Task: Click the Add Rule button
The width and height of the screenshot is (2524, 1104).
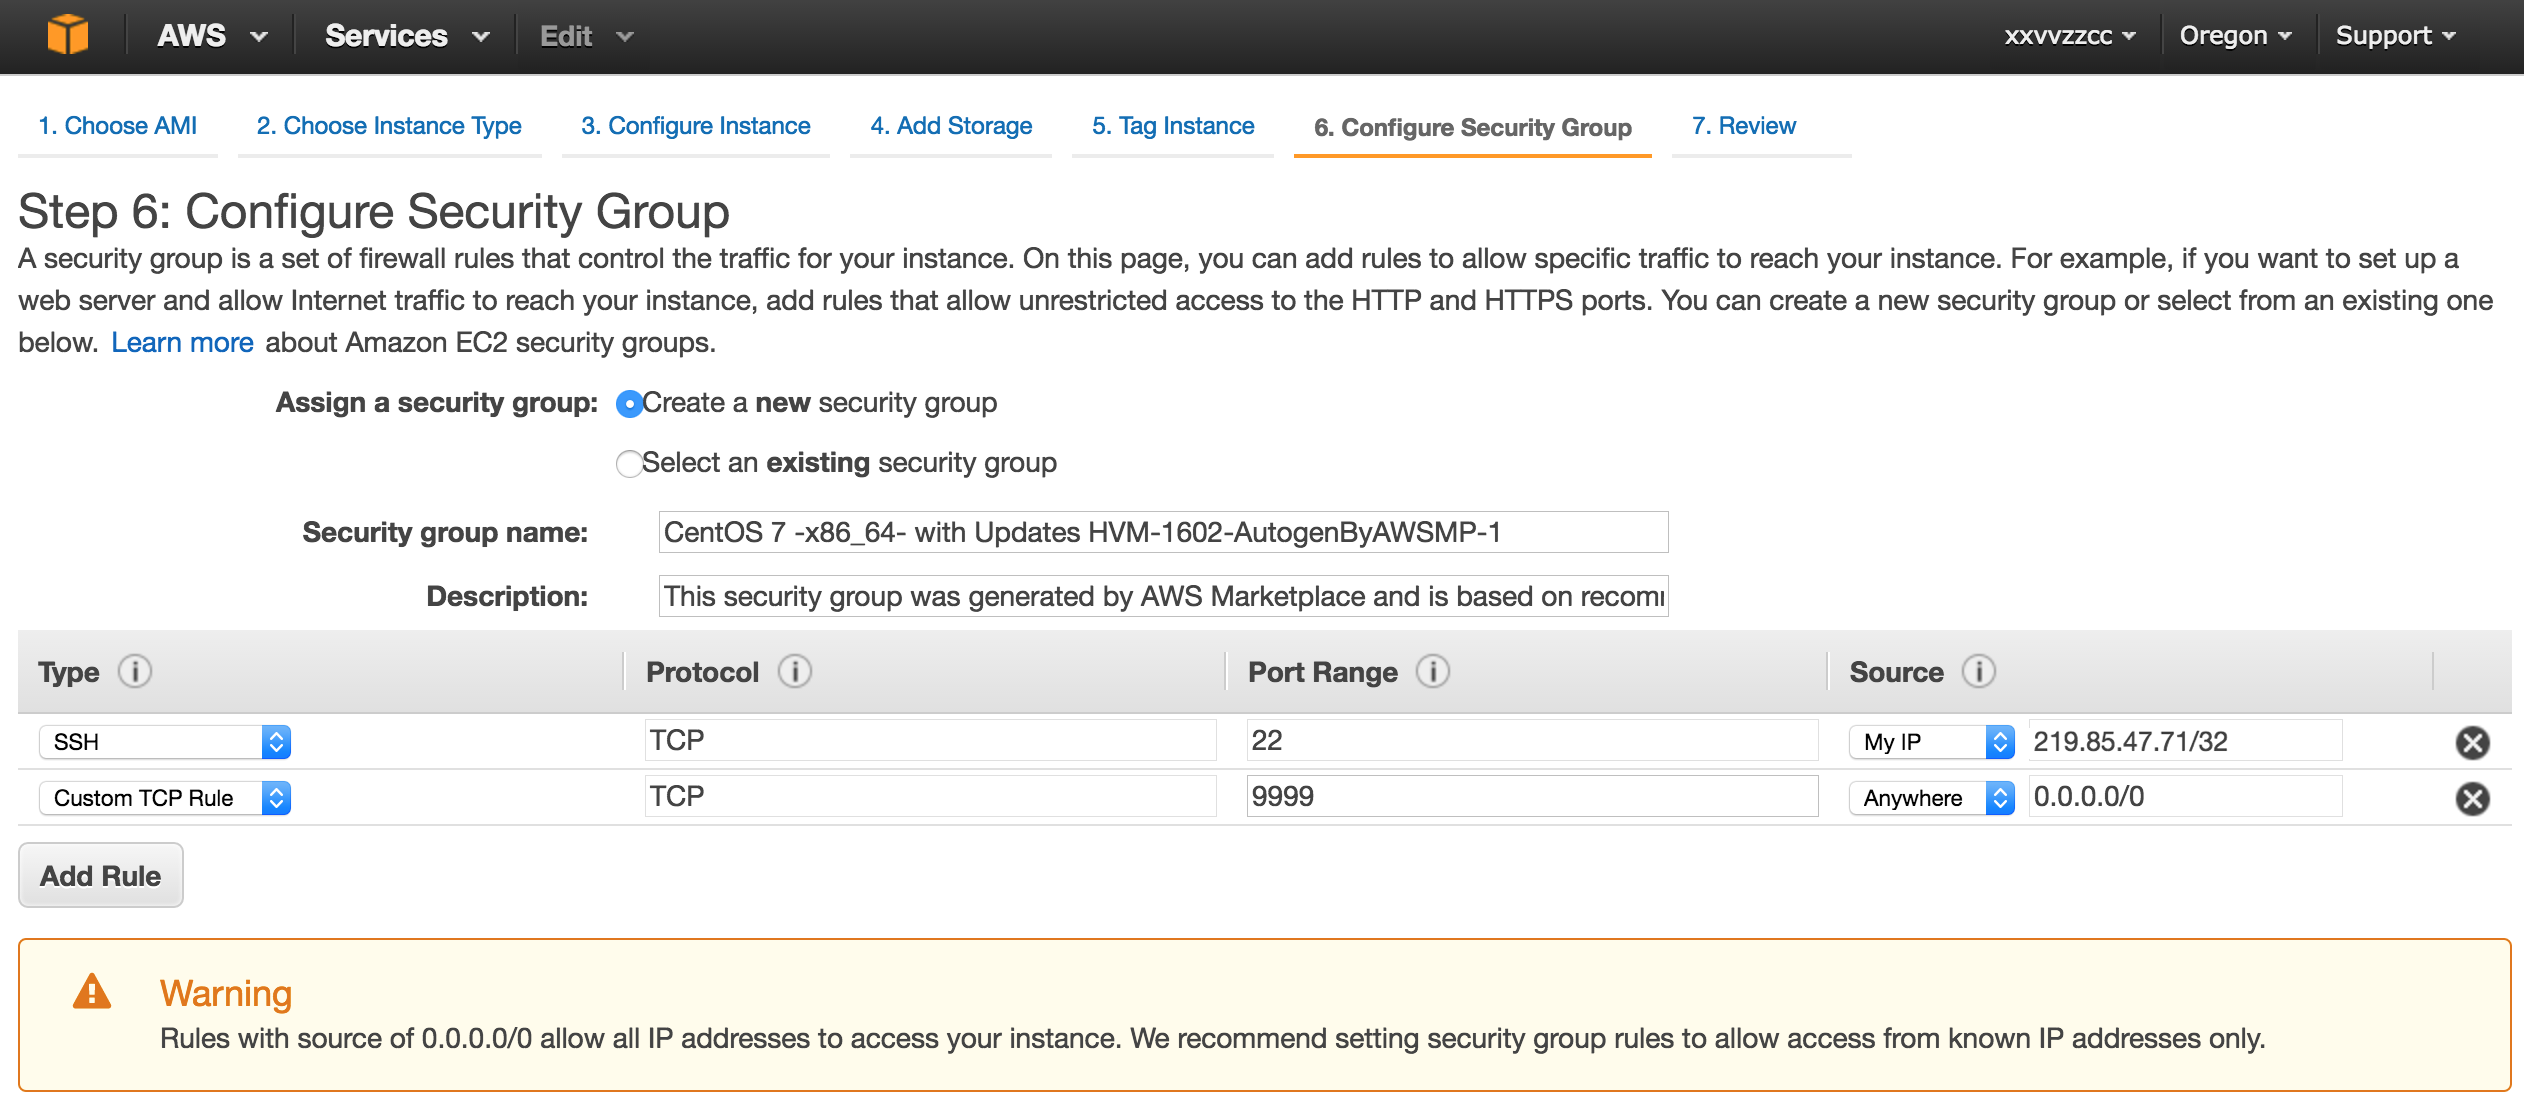Action: (101, 875)
